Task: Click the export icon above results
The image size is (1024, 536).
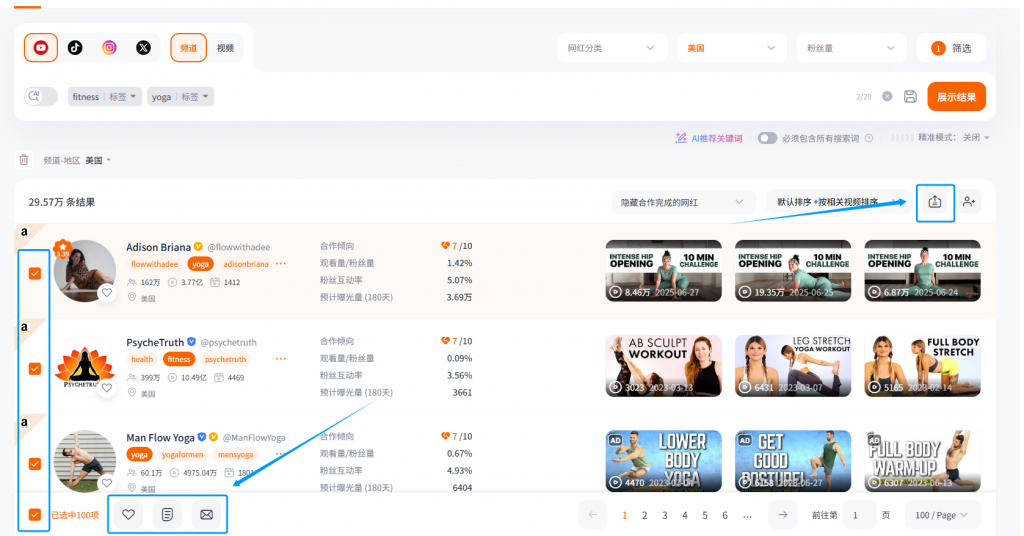Action: 935,202
